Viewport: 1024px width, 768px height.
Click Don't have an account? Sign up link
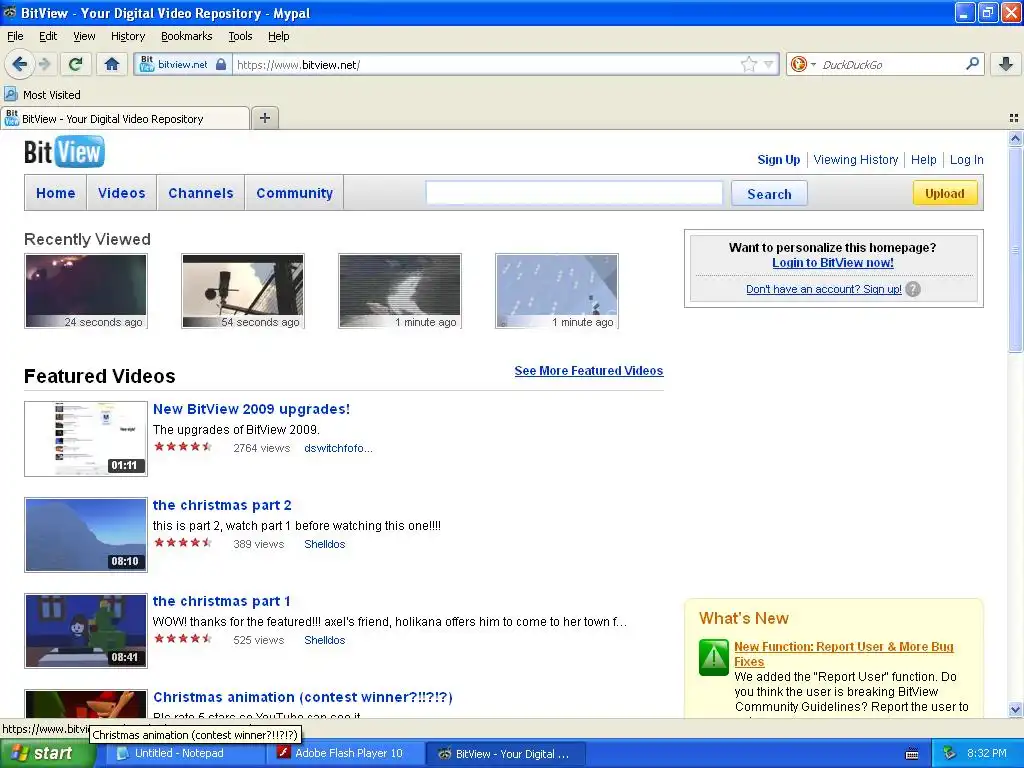(x=824, y=289)
